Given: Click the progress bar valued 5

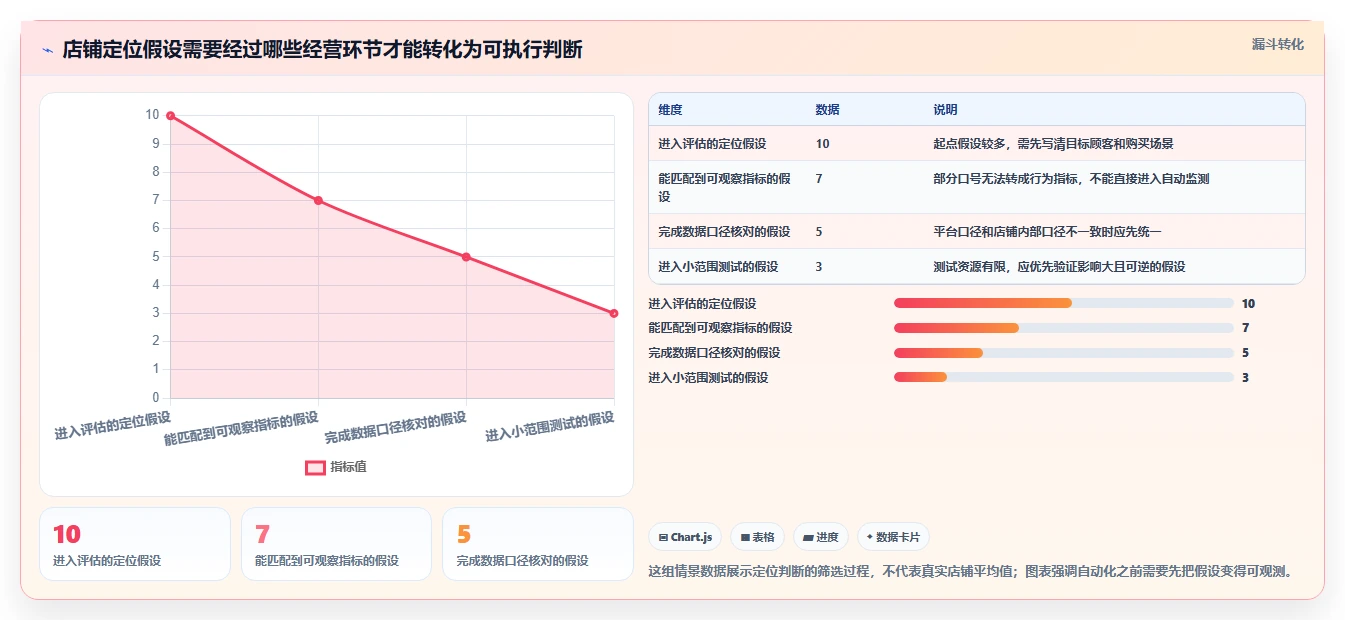Looking at the screenshot, I should click(x=1064, y=353).
